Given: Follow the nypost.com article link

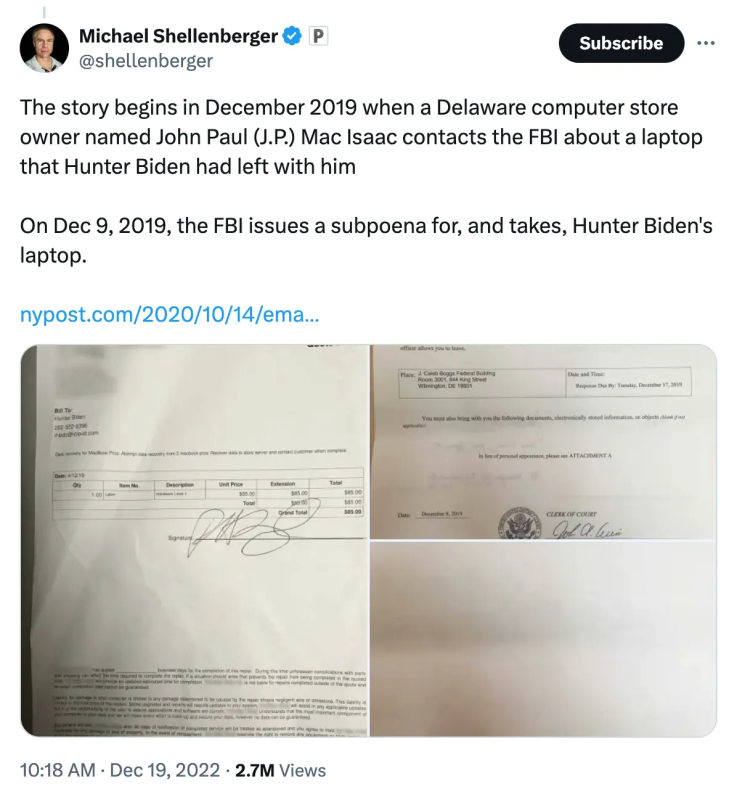Looking at the screenshot, I should tap(170, 315).
